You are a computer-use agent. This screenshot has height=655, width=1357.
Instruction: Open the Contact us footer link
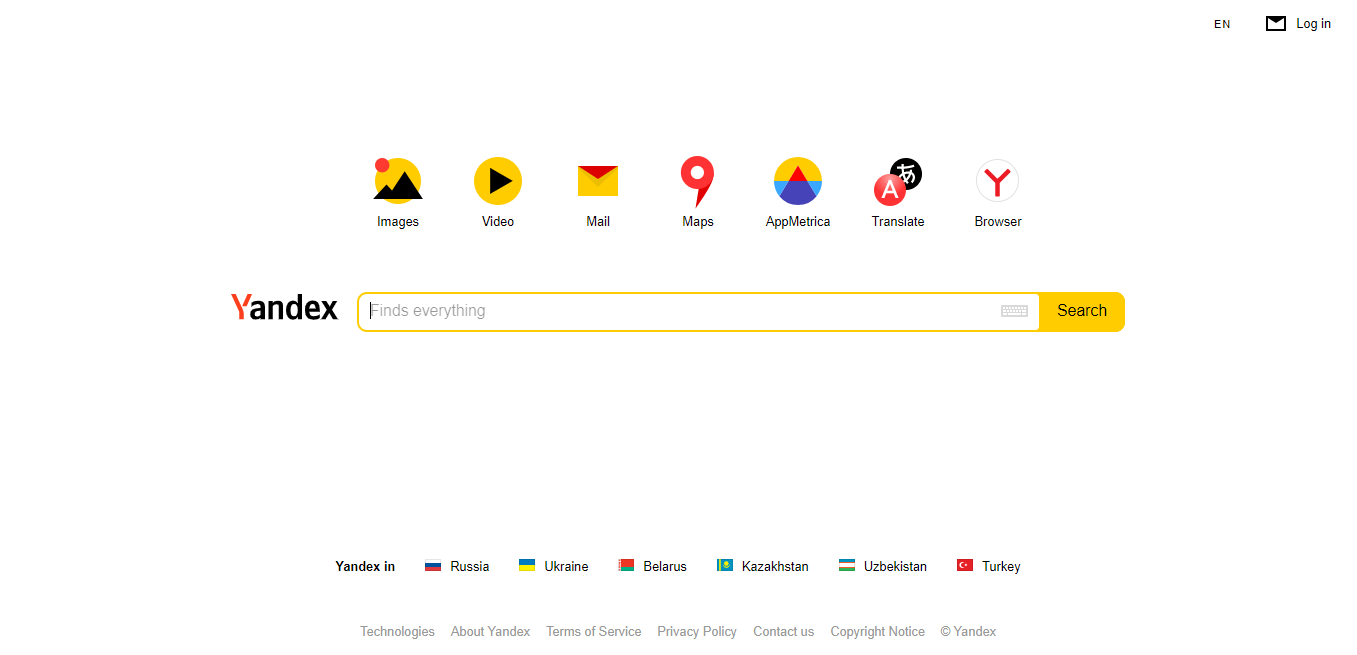pos(783,631)
